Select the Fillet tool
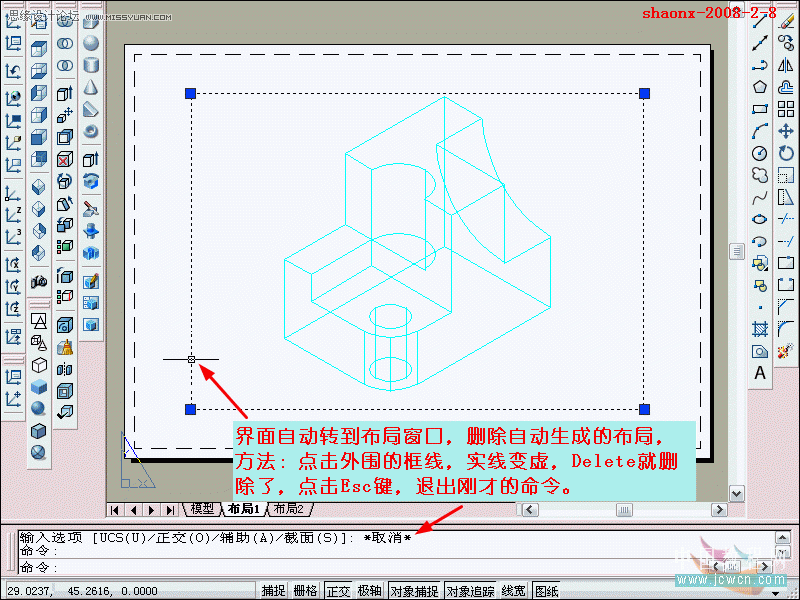The width and height of the screenshot is (800, 600). (786, 329)
